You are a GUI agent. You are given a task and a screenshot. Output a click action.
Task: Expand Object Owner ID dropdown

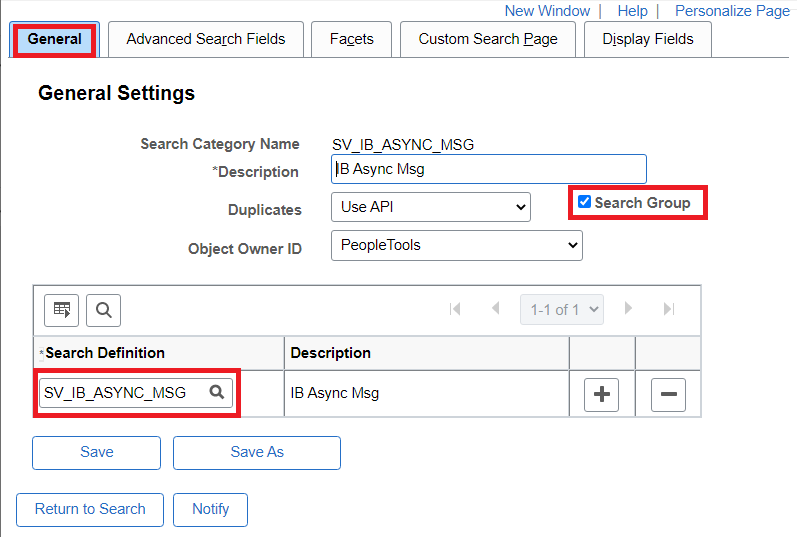pos(456,245)
